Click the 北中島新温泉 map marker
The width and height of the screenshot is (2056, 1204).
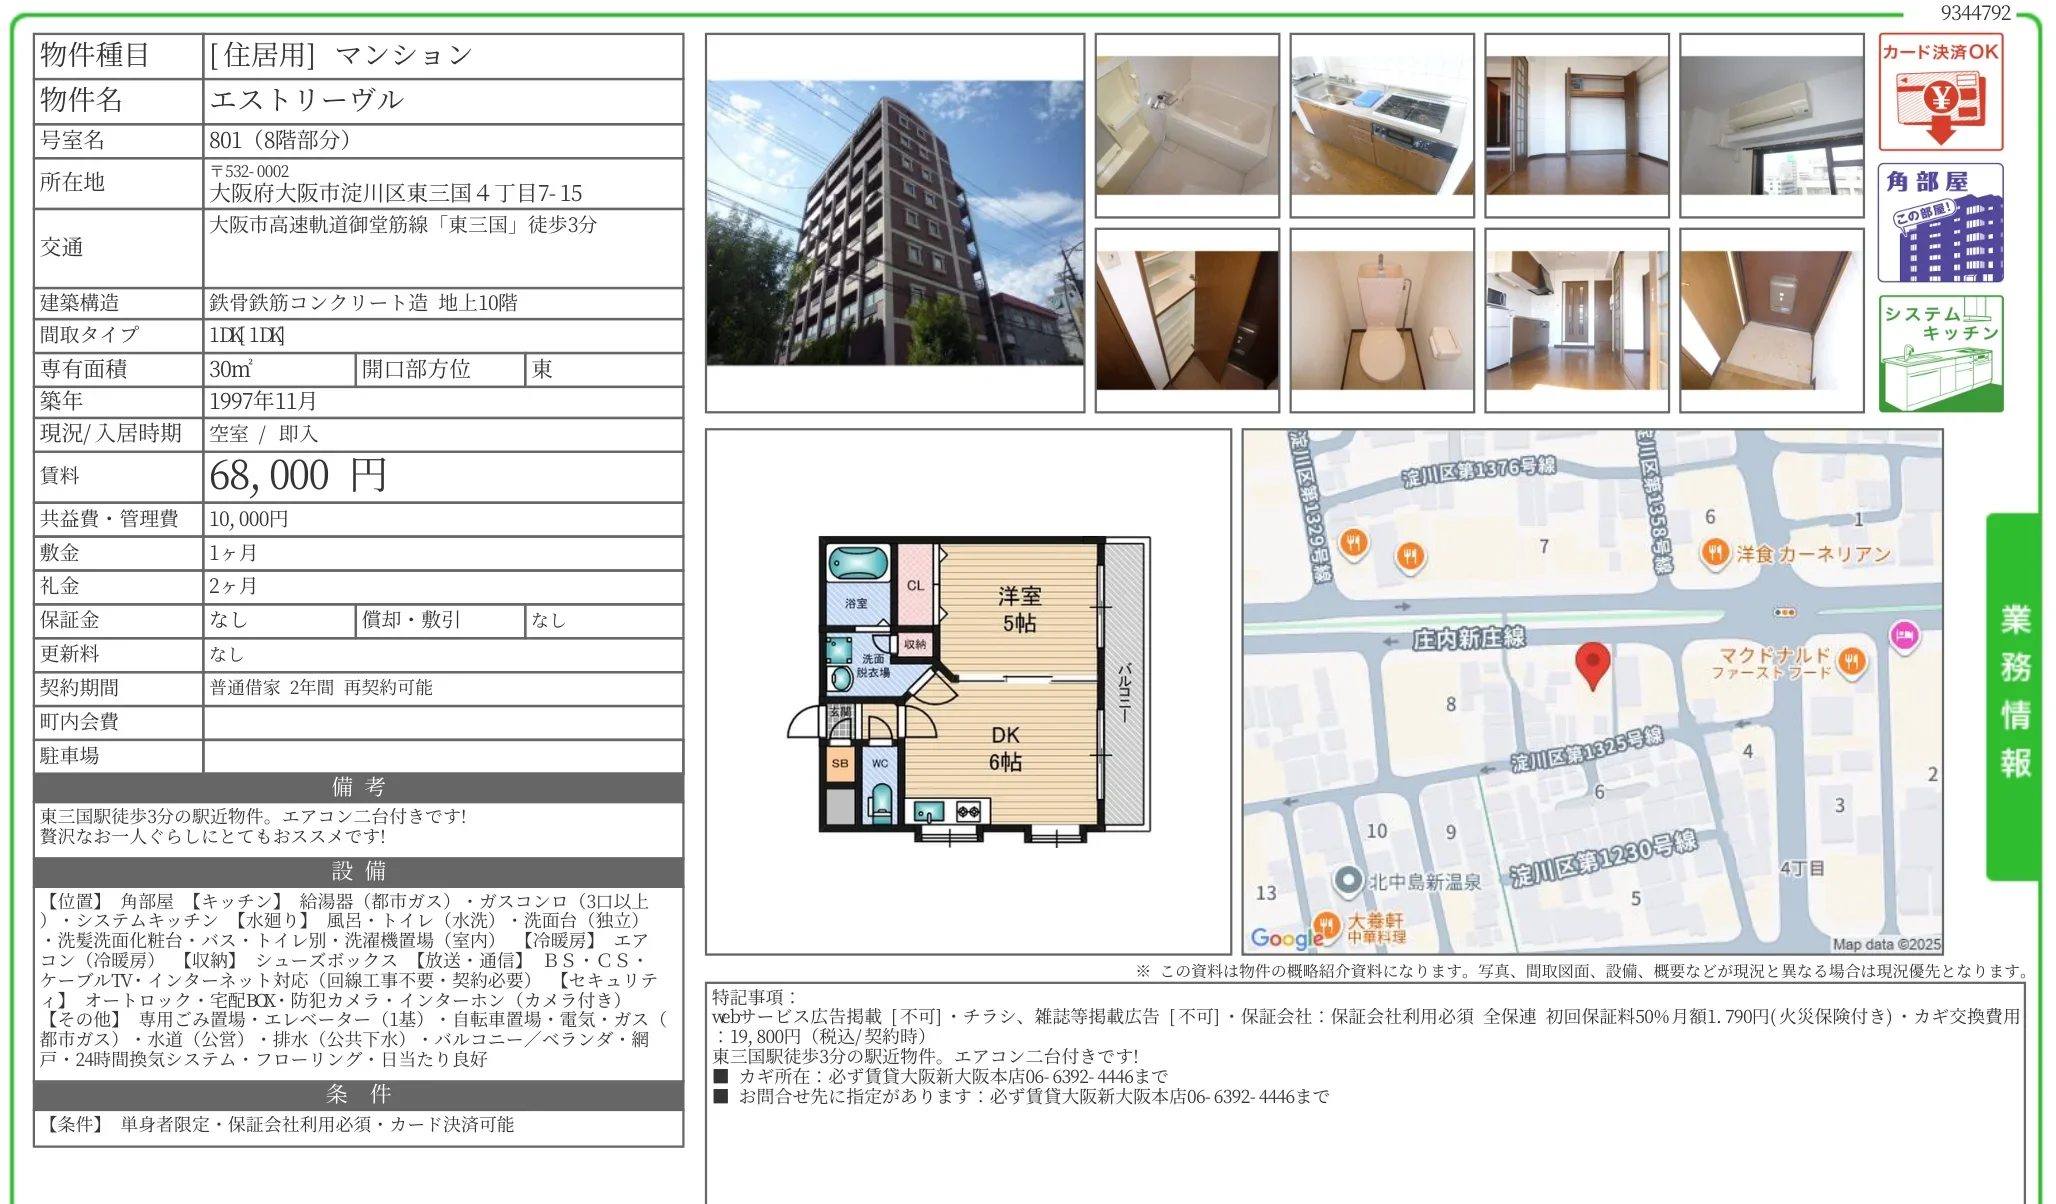coord(1348,880)
